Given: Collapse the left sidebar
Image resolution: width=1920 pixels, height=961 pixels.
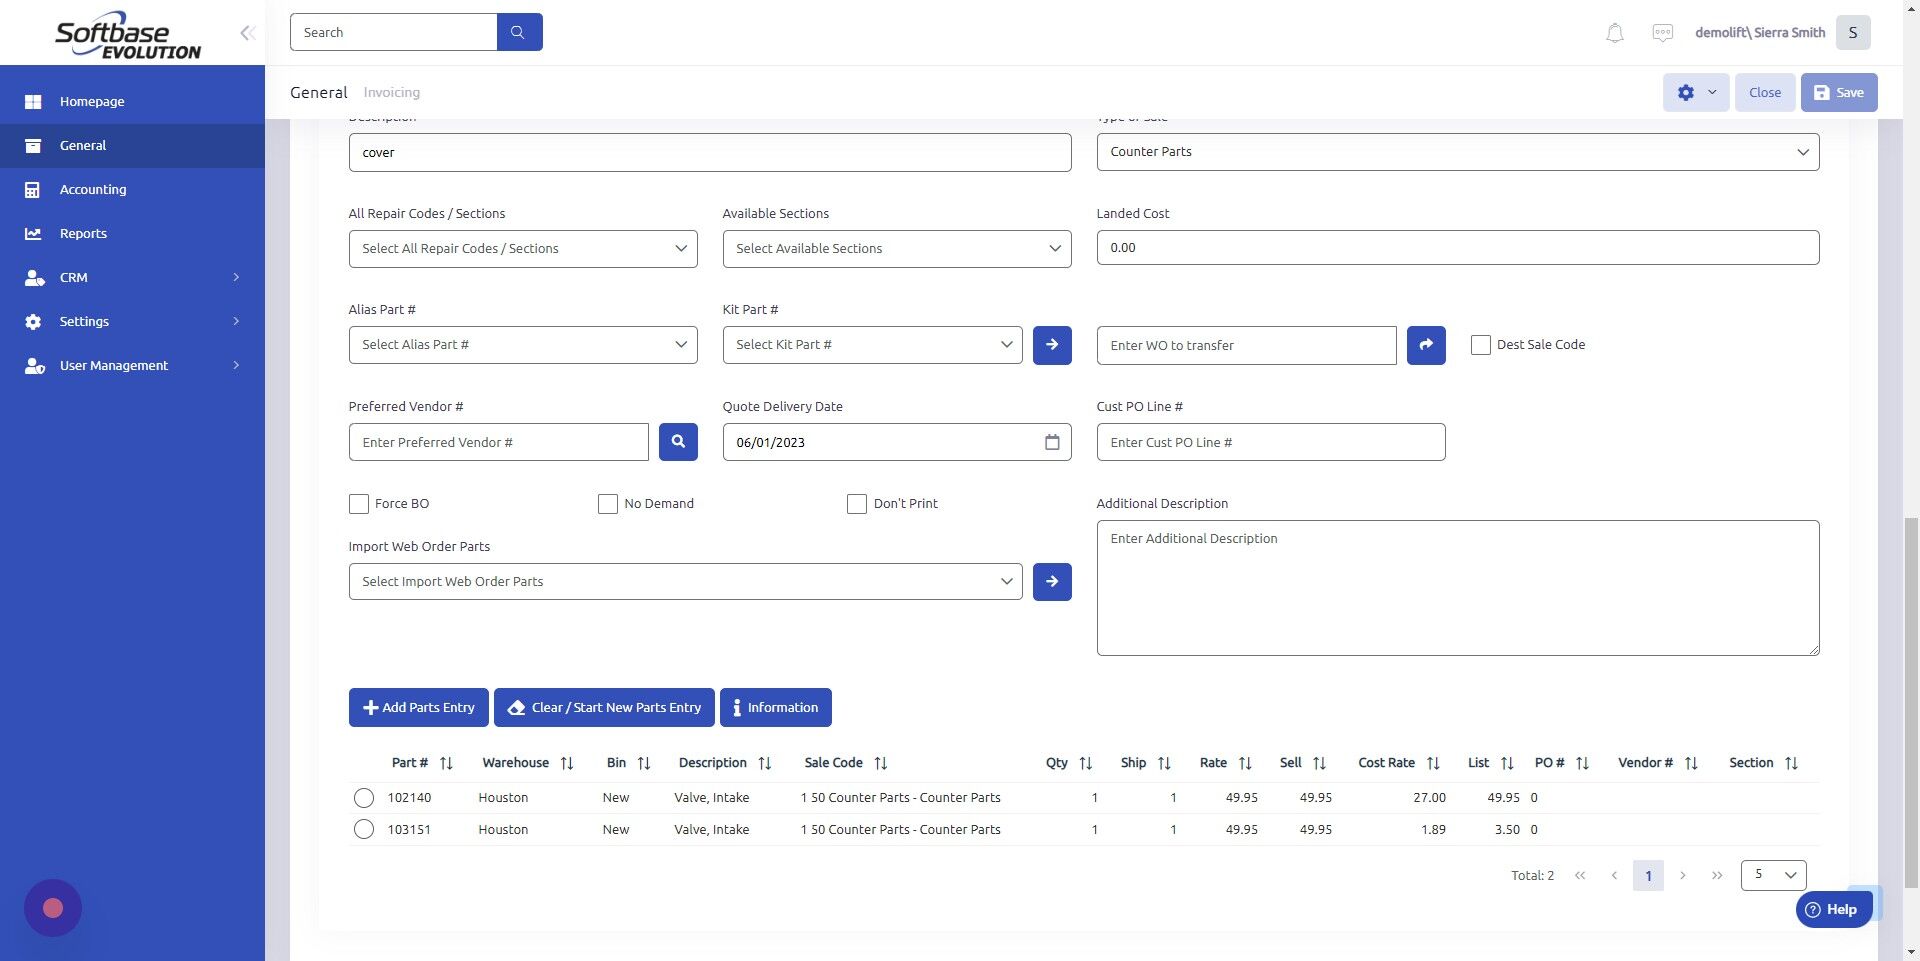Looking at the screenshot, I should click(247, 32).
